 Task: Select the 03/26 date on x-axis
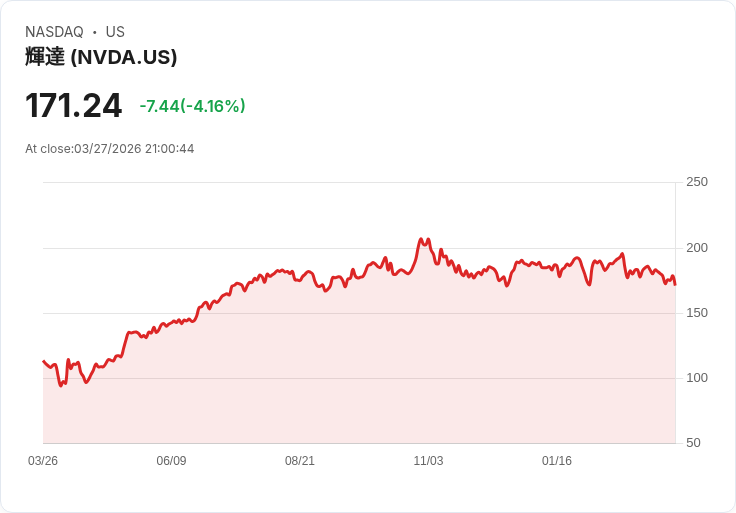pyautogui.click(x=43, y=461)
